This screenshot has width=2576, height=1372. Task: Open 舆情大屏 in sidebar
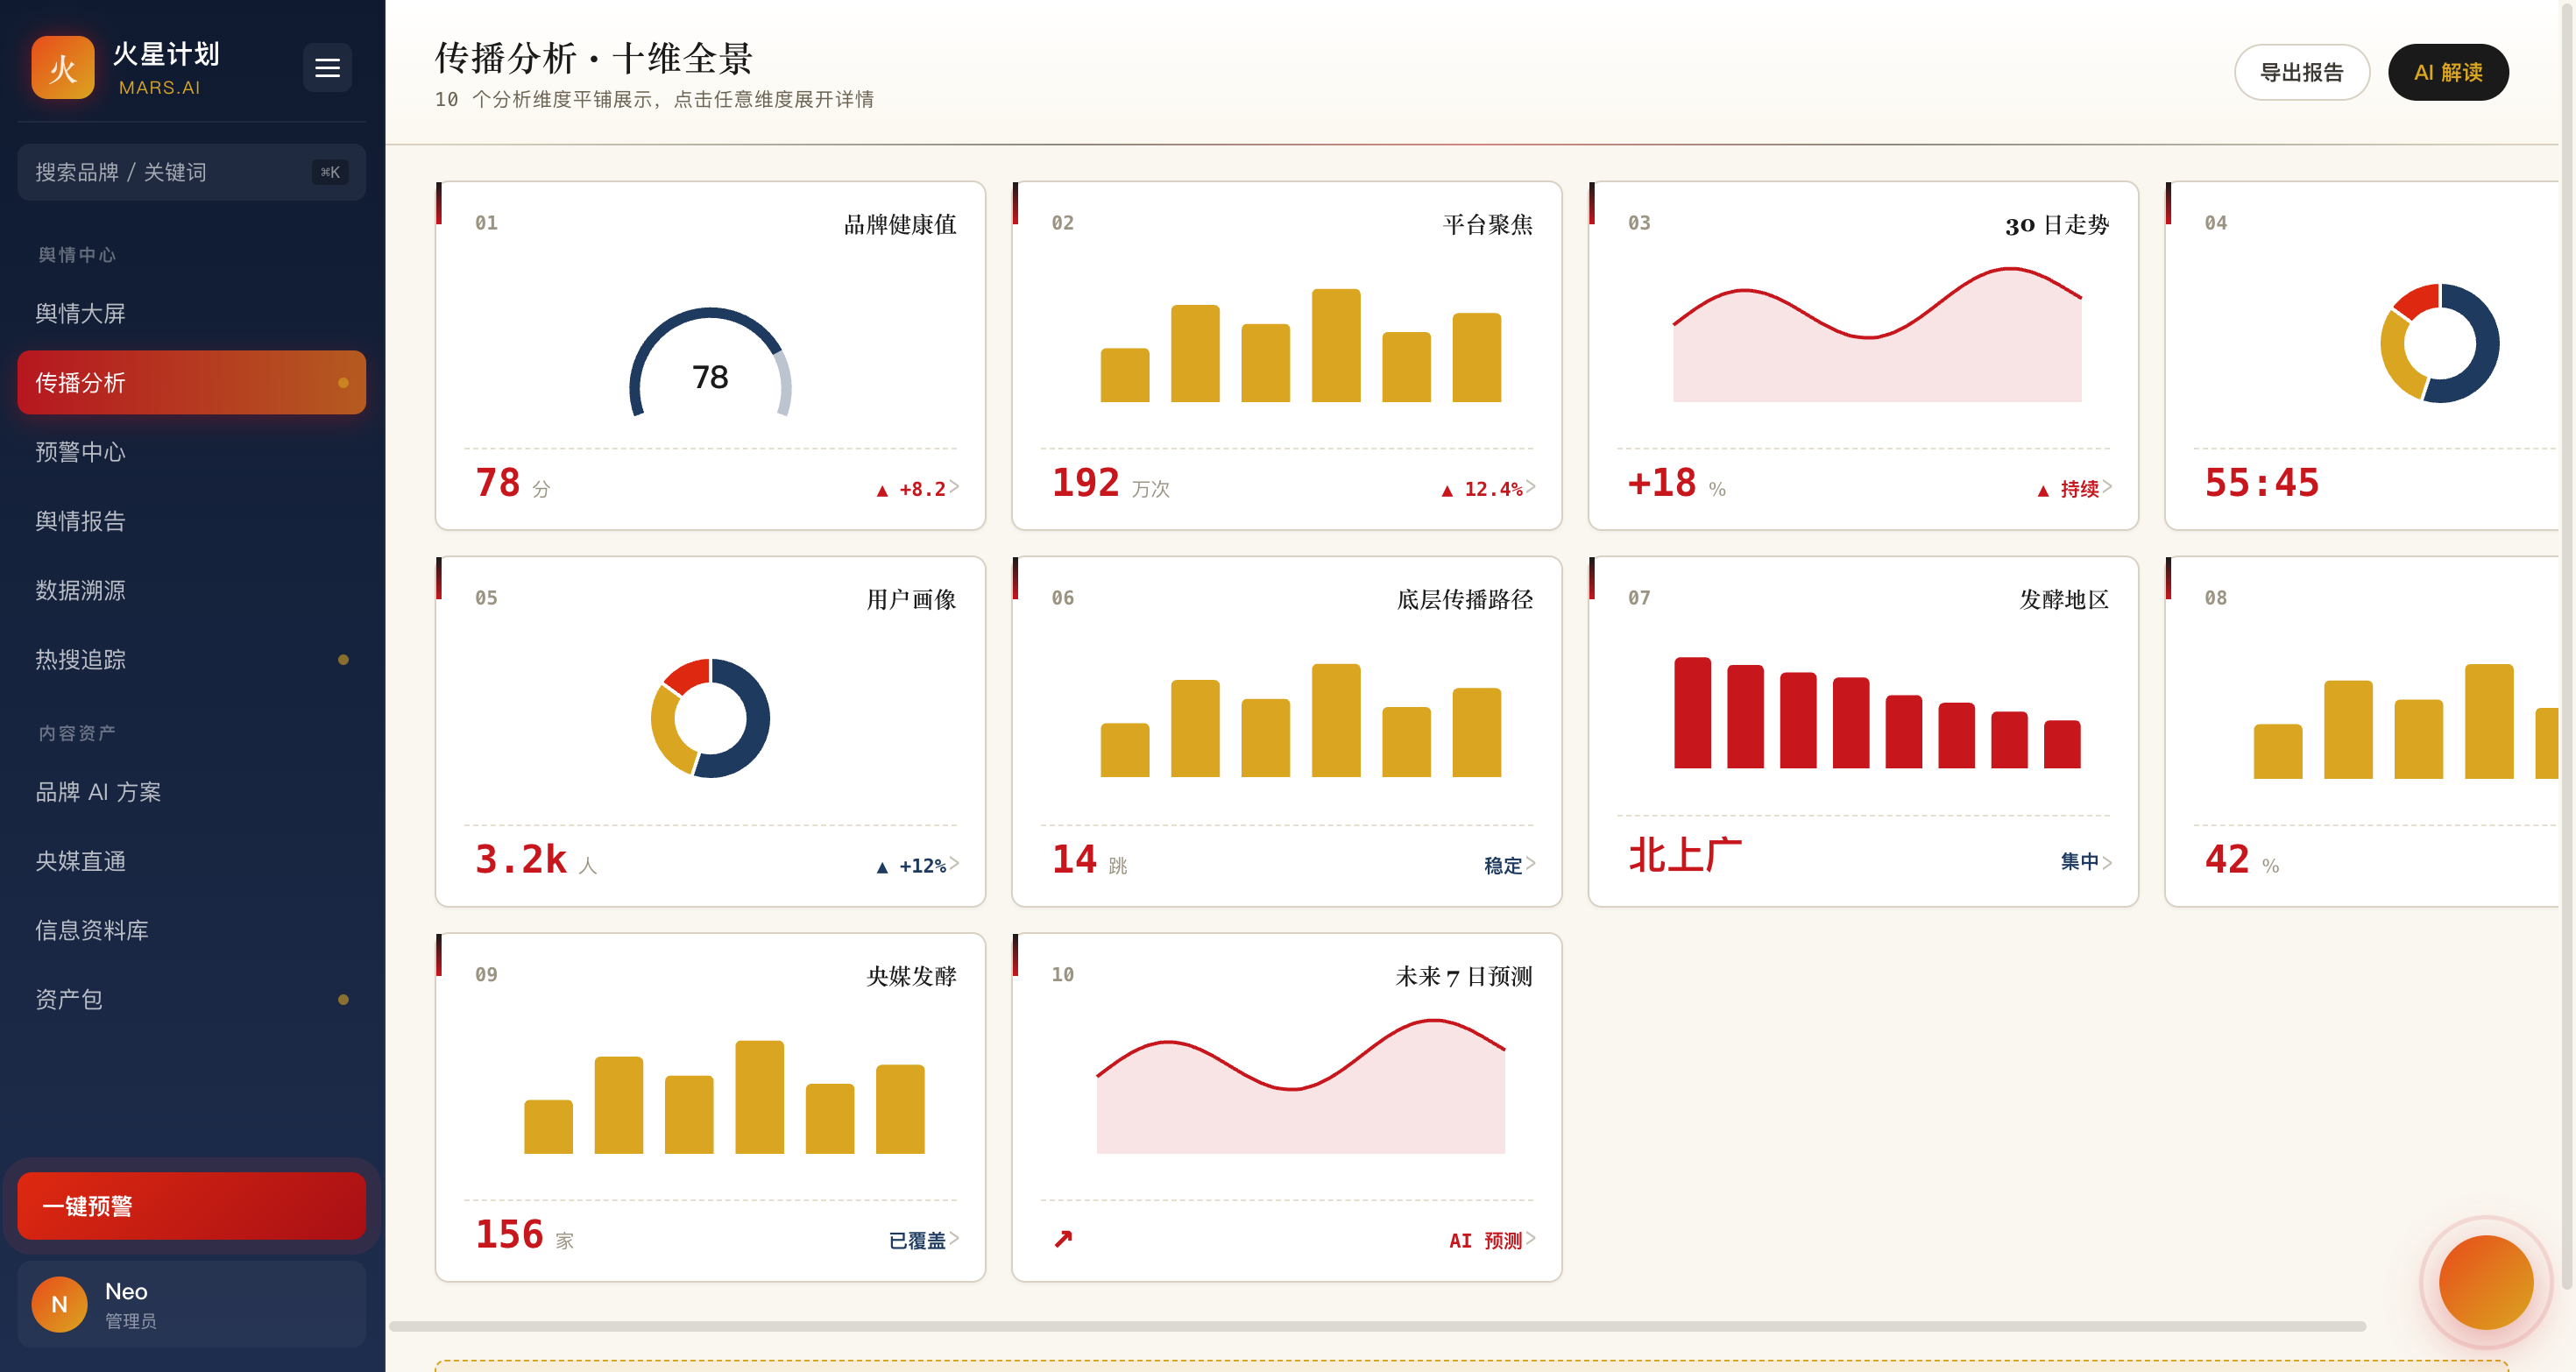pos(191,314)
